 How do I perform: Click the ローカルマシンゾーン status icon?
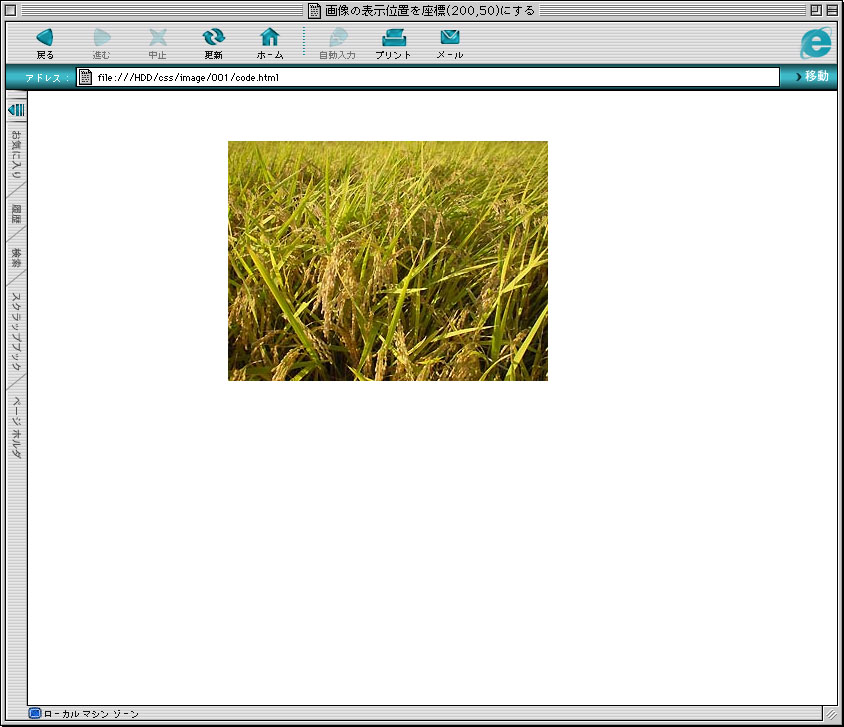click(x=34, y=714)
